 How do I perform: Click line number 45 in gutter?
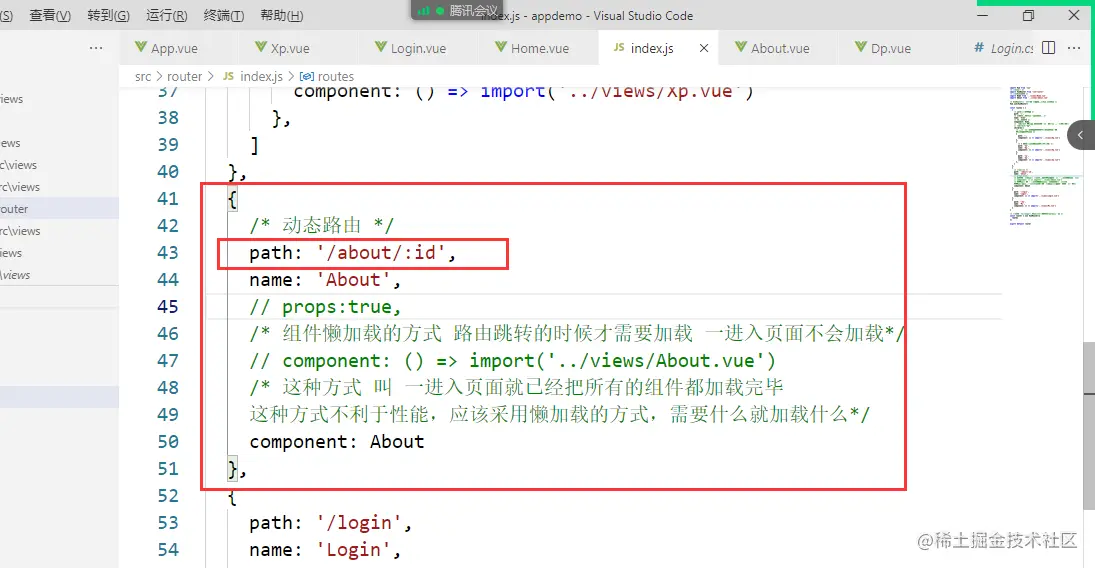pyautogui.click(x=168, y=307)
